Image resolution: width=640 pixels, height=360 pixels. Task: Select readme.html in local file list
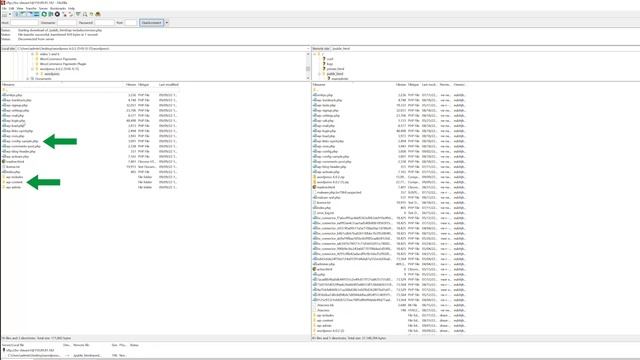point(15,162)
